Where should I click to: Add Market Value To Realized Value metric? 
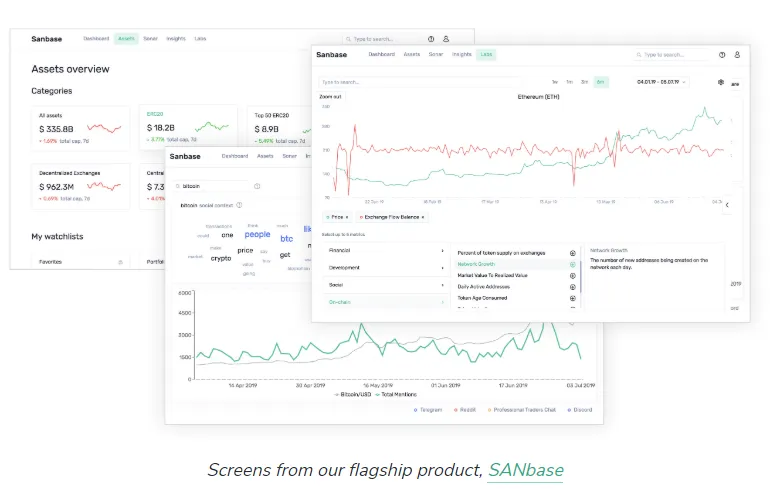(x=572, y=276)
